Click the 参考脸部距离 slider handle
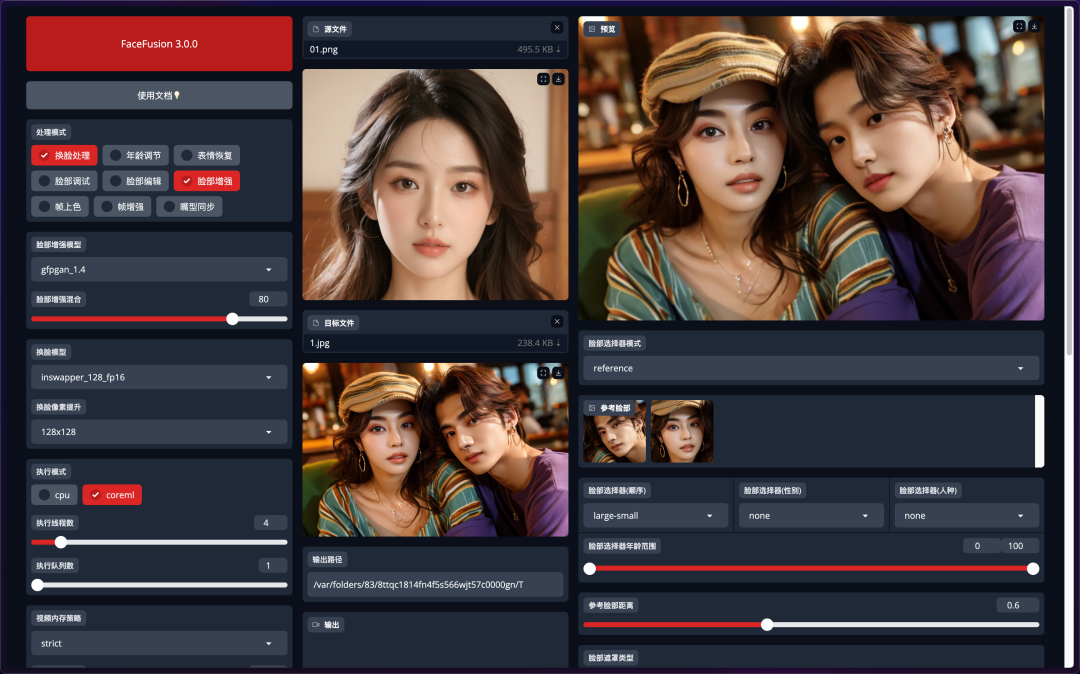Viewport: 1080px width, 674px height. tap(767, 625)
